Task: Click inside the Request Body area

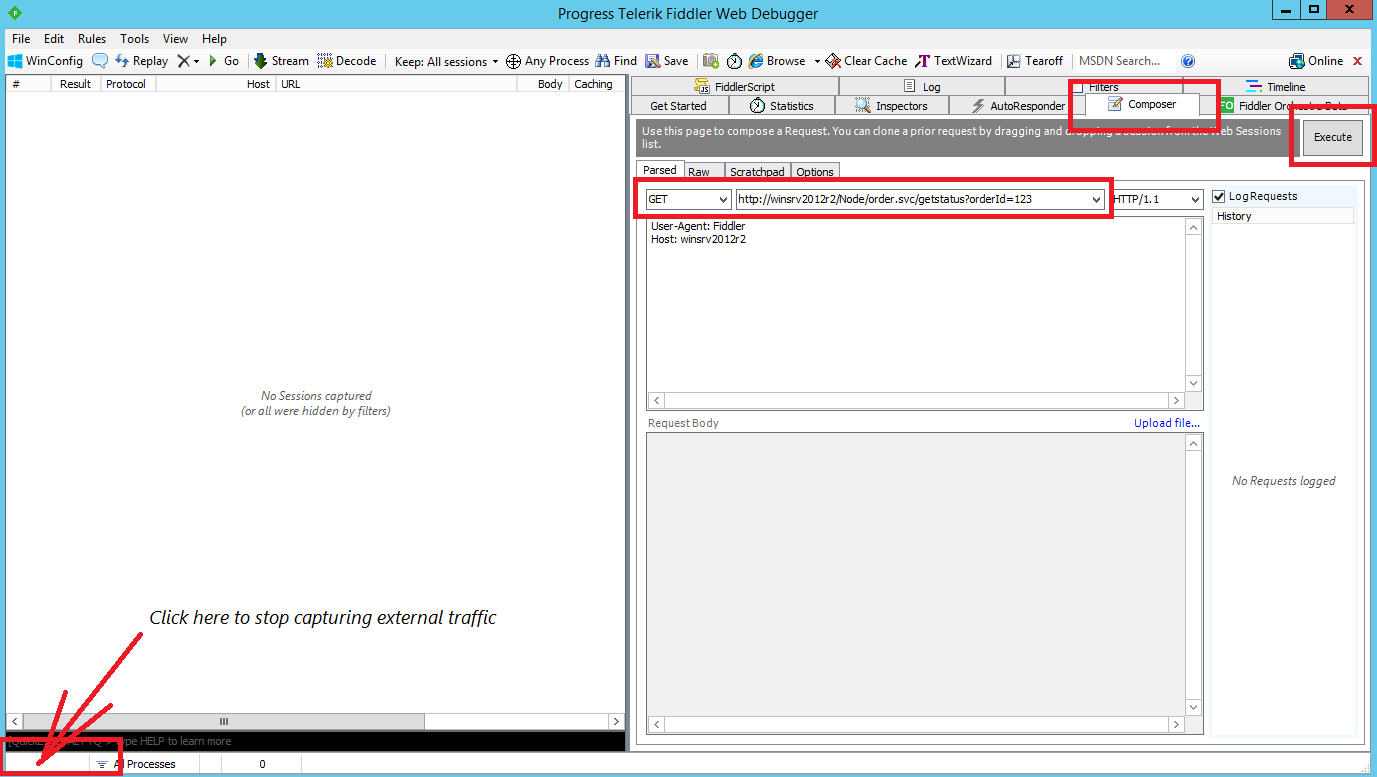Action: pos(916,573)
